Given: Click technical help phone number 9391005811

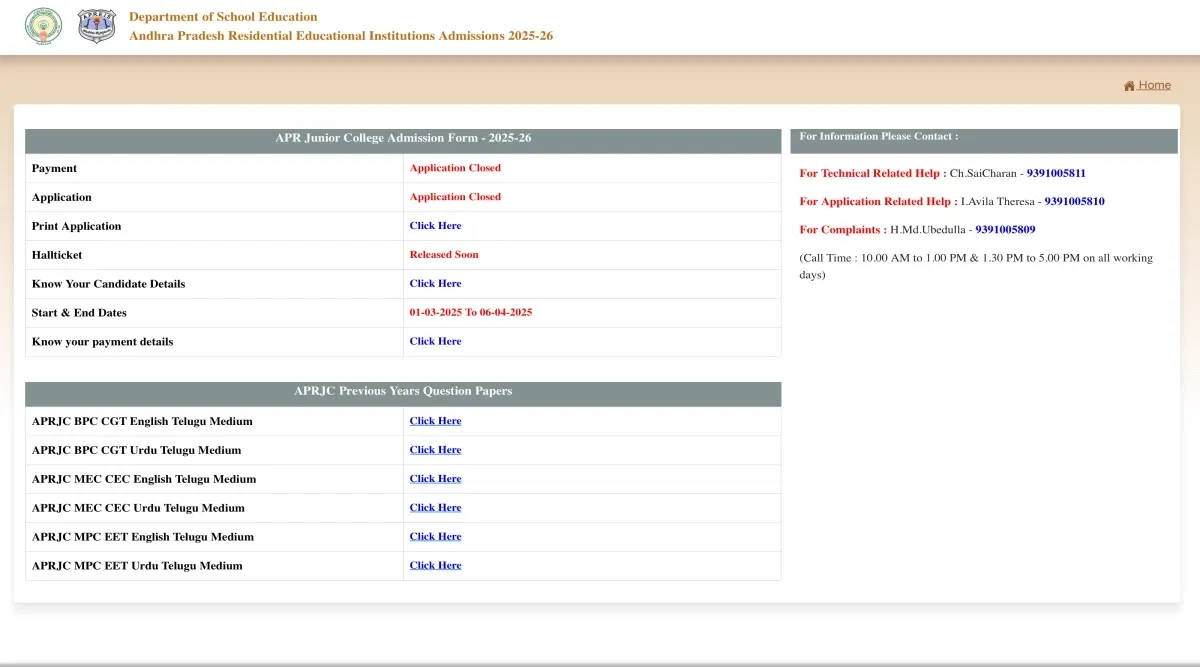Looking at the screenshot, I should (x=1055, y=174).
